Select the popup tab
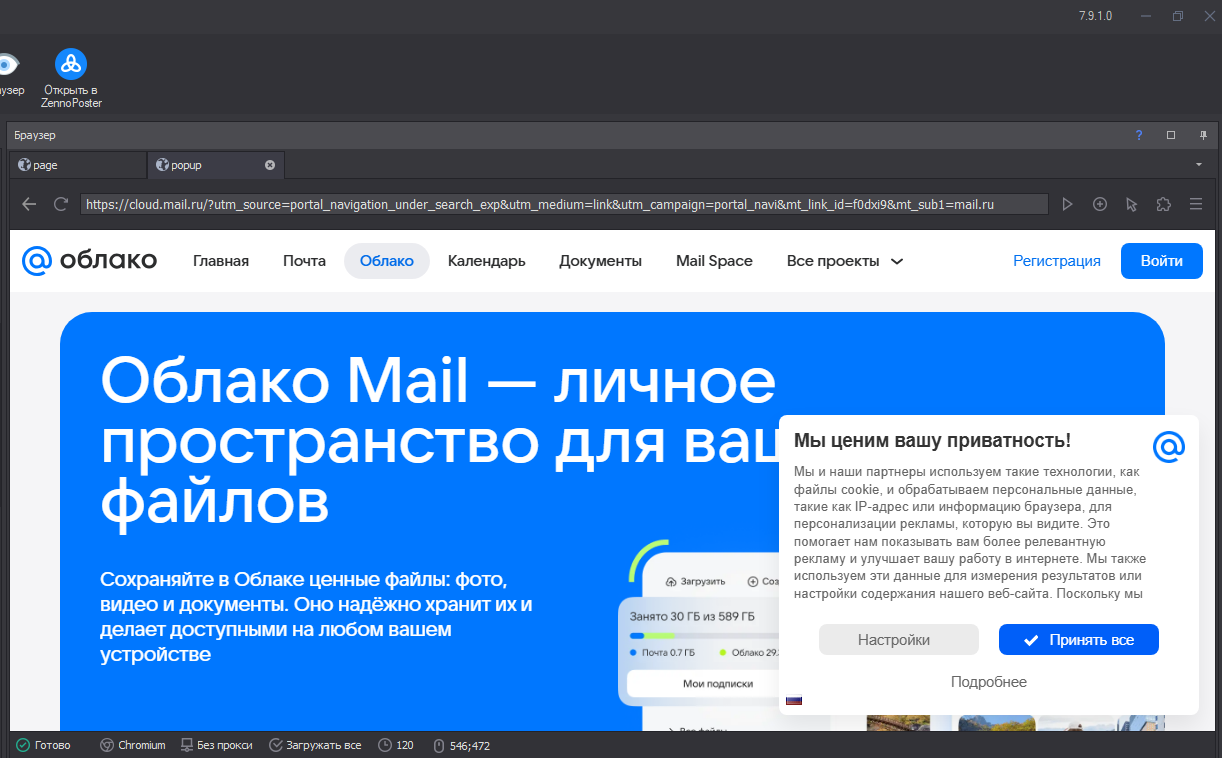Image resolution: width=1222 pixels, height=758 pixels. tap(216, 165)
